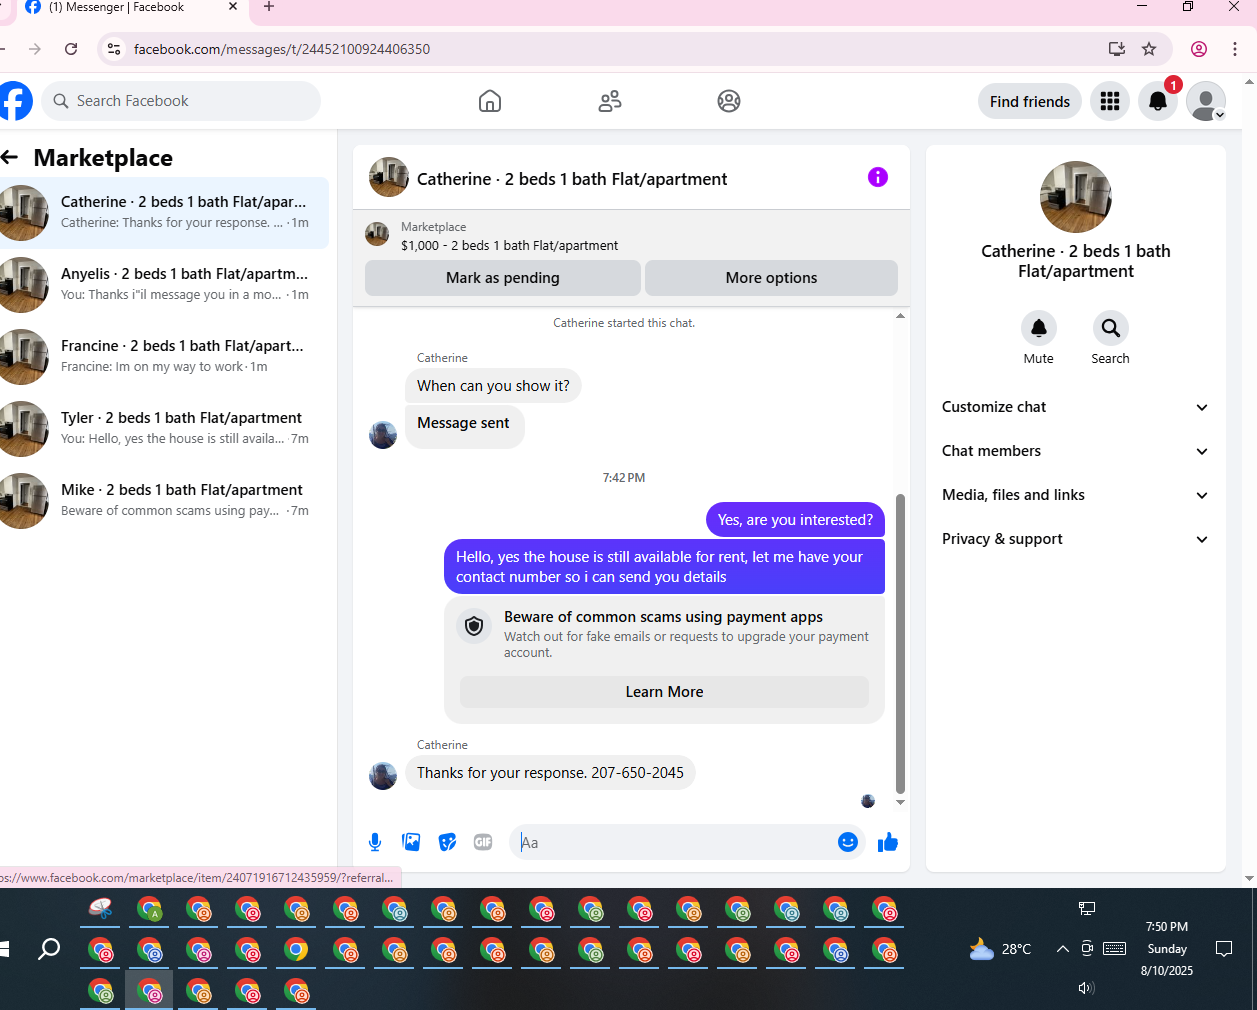Image resolution: width=1257 pixels, height=1010 pixels.
Task: Expand Media, files and links section
Action: [x=1076, y=495]
